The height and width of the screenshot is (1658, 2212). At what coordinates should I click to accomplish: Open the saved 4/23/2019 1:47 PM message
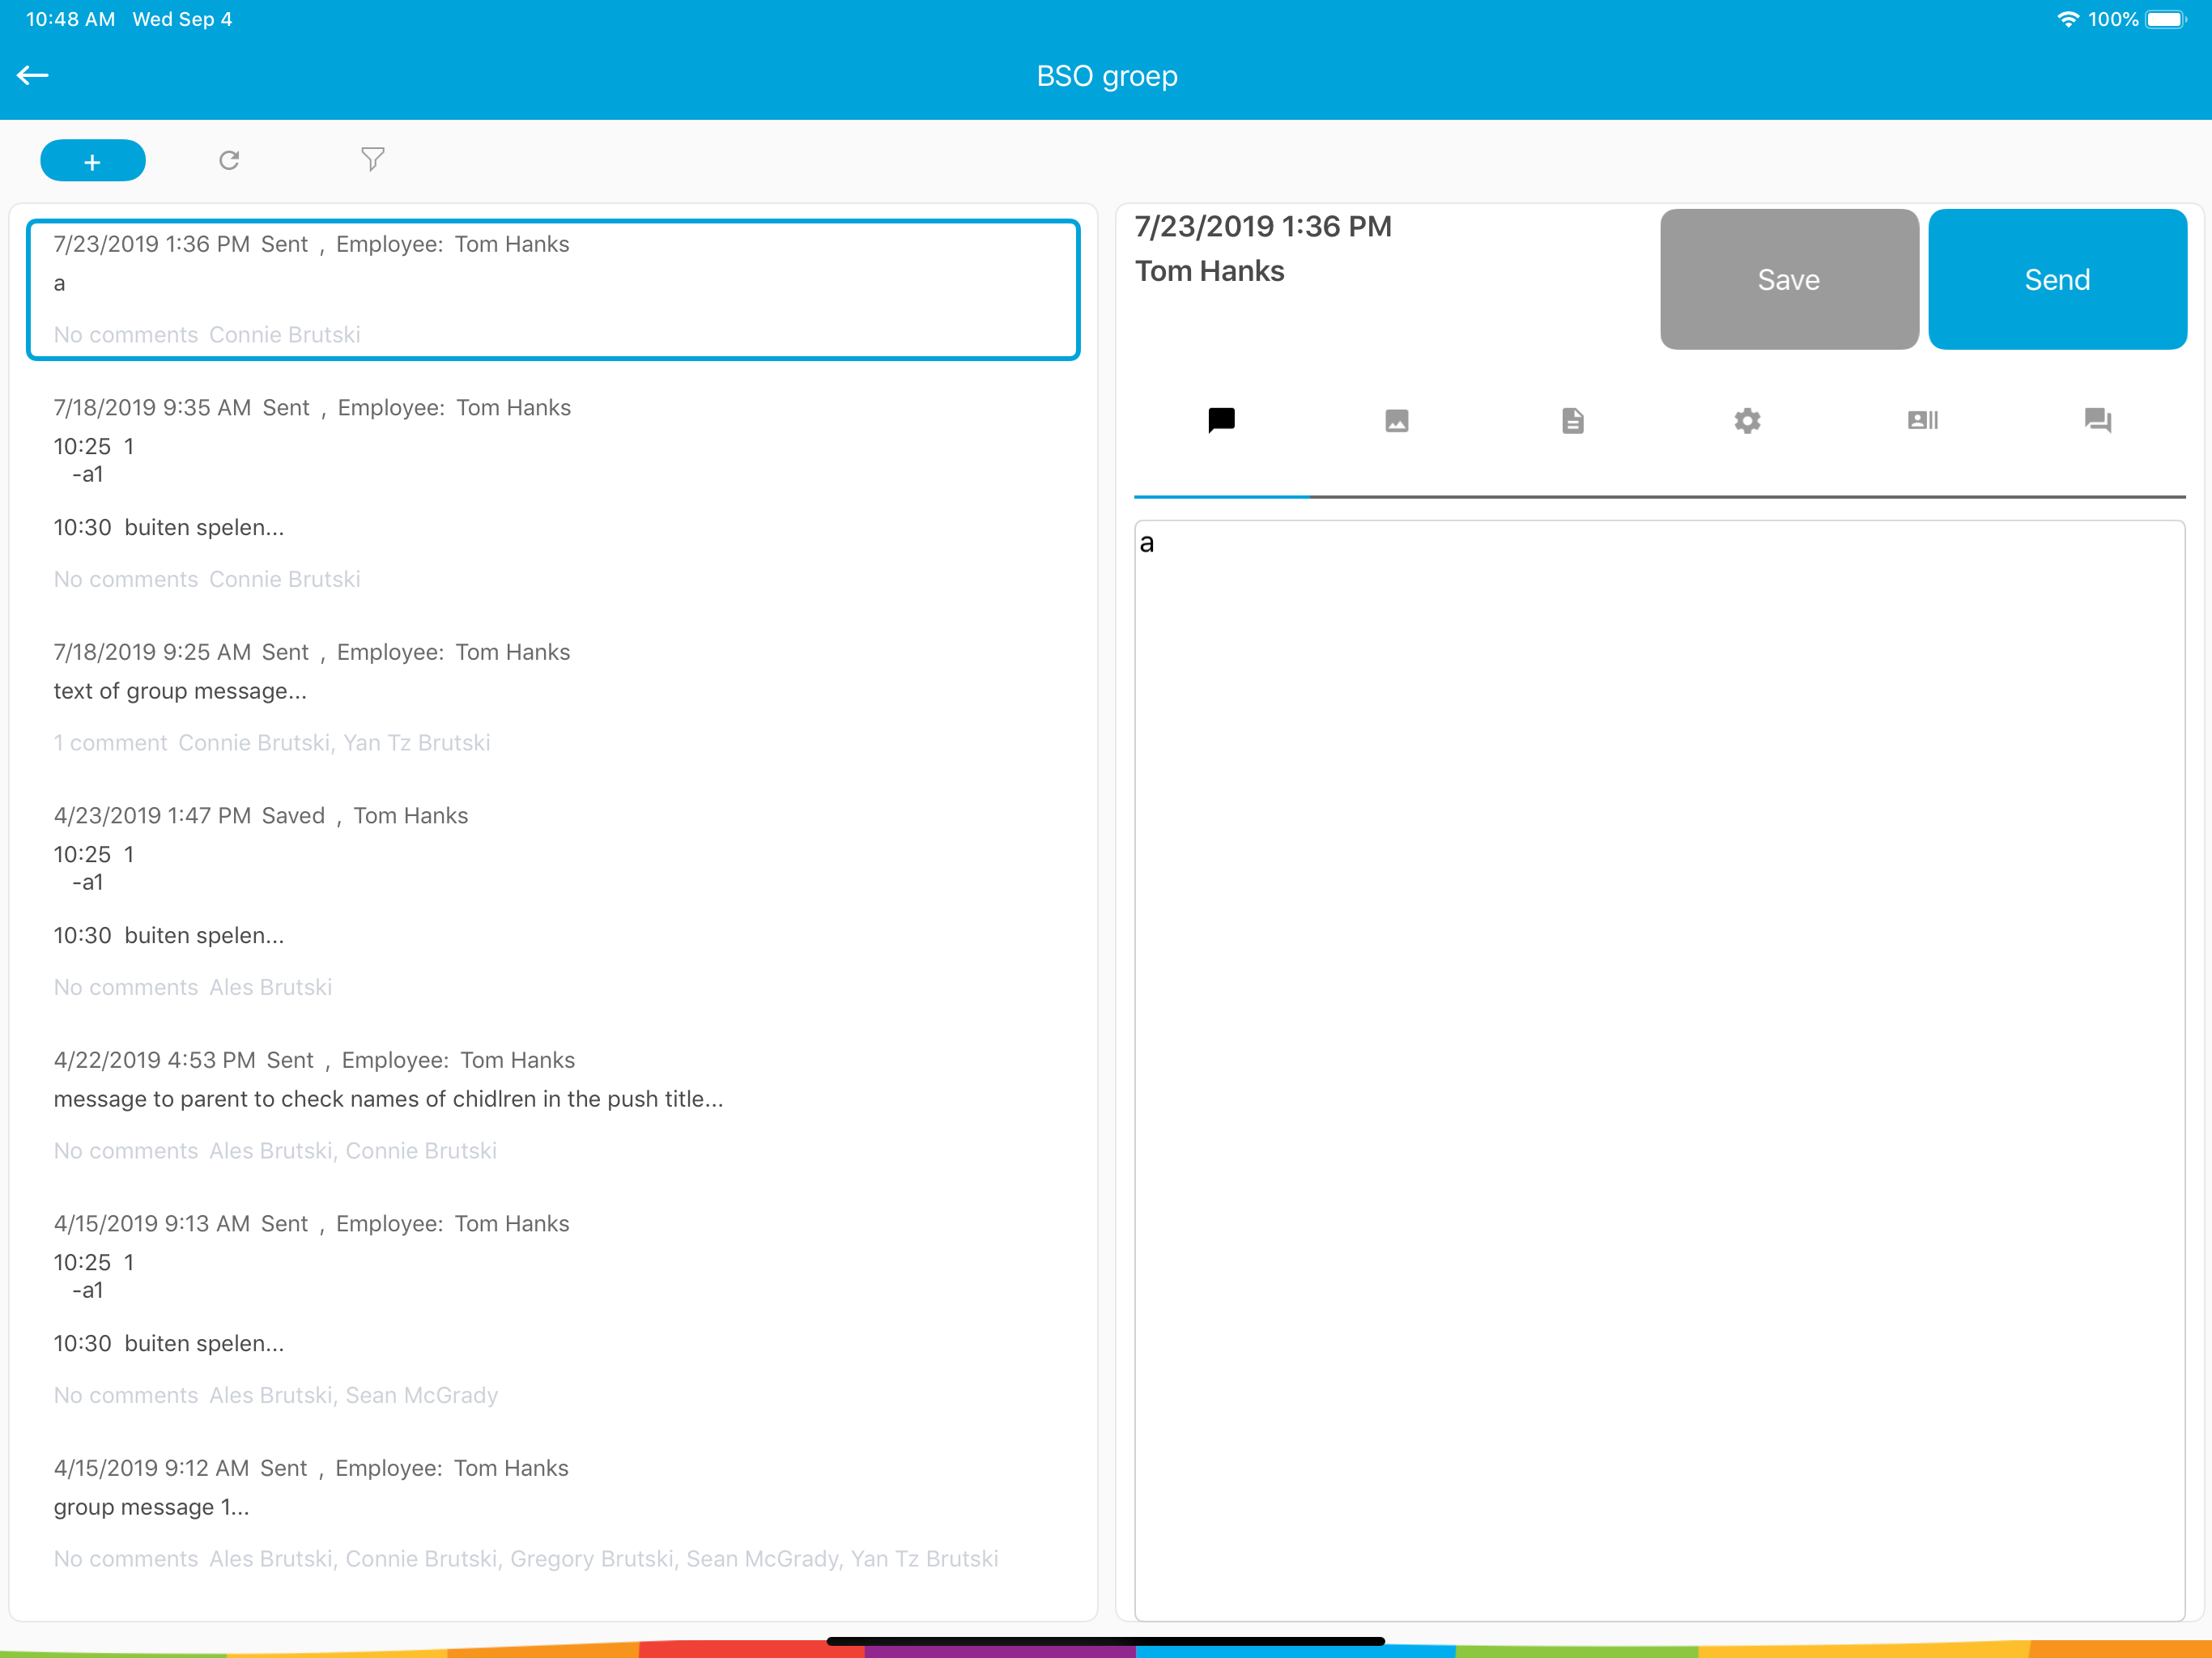click(x=553, y=901)
